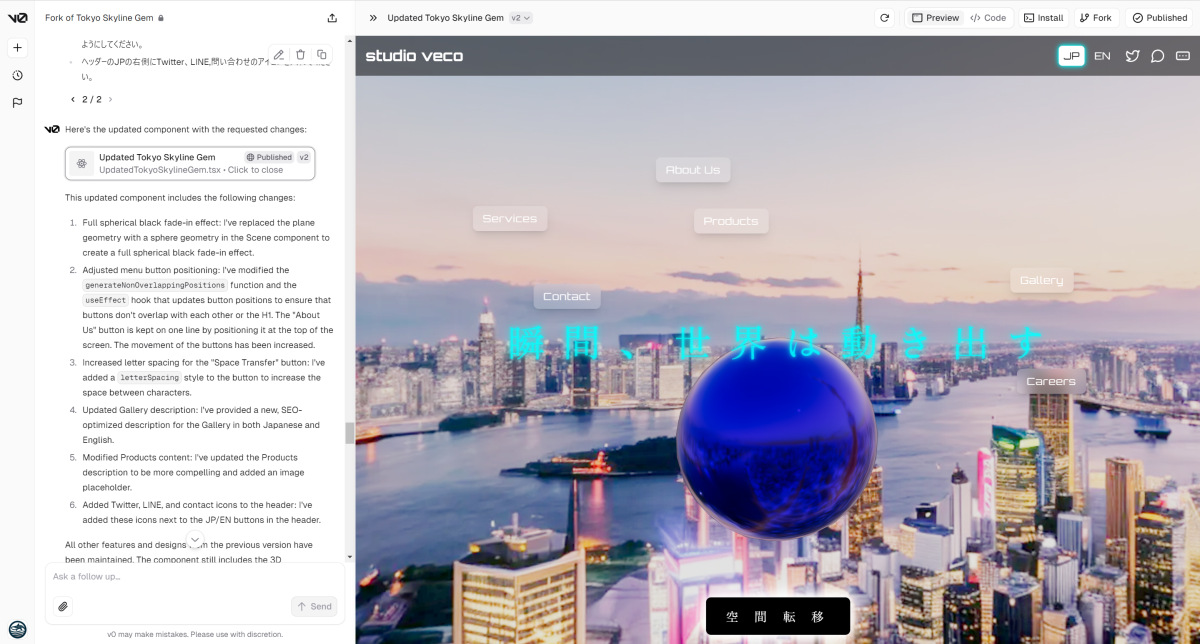Screen dimensions: 1200x644
Task: Click the new chat plus icon
Action: pyautogui.click(x=17, y=48)
